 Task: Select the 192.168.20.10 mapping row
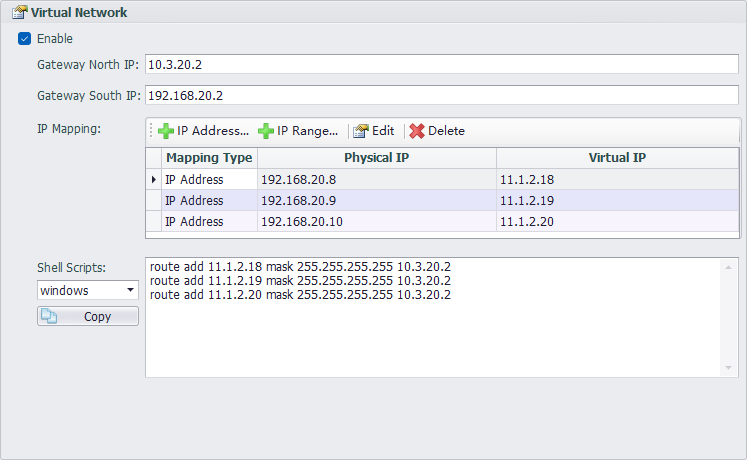376,222
